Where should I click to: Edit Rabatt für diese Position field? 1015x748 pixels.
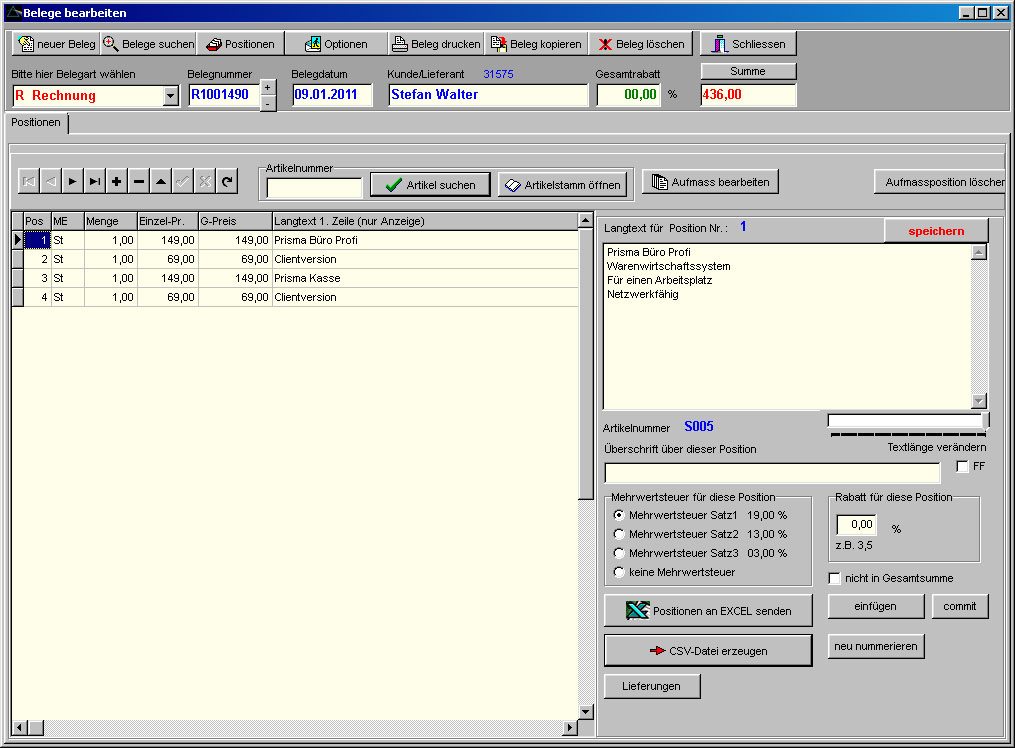click(x=856, y=524)
